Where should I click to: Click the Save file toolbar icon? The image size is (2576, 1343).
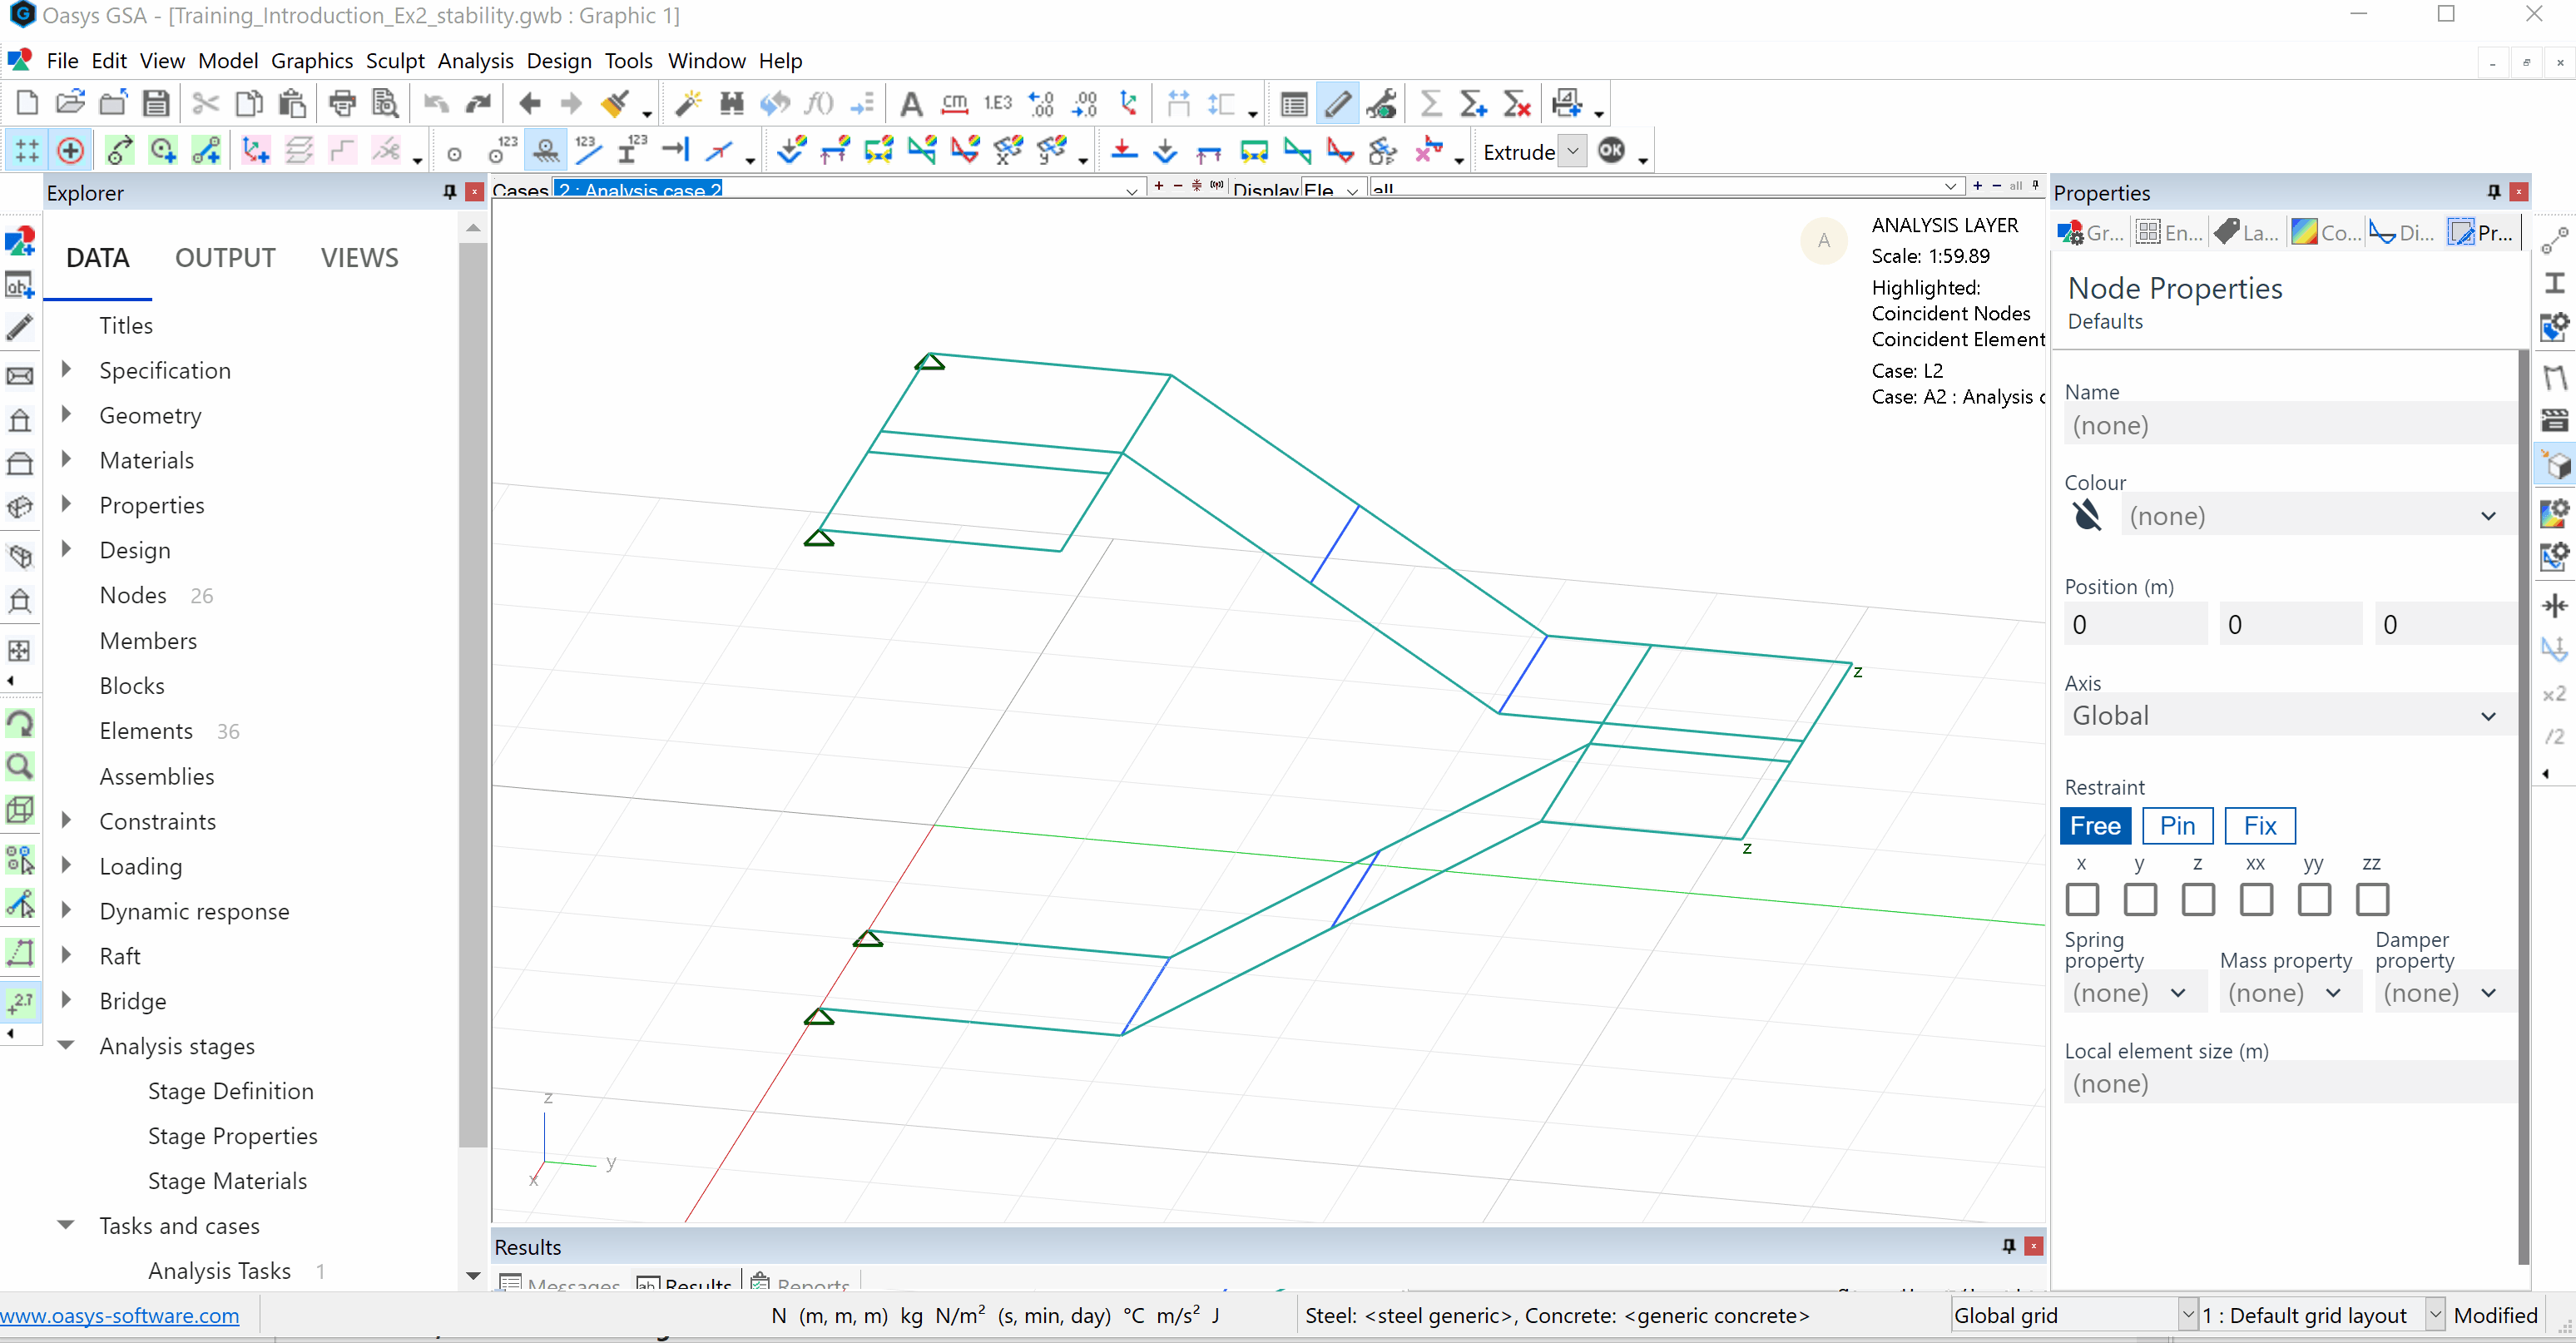pos(156,103)
